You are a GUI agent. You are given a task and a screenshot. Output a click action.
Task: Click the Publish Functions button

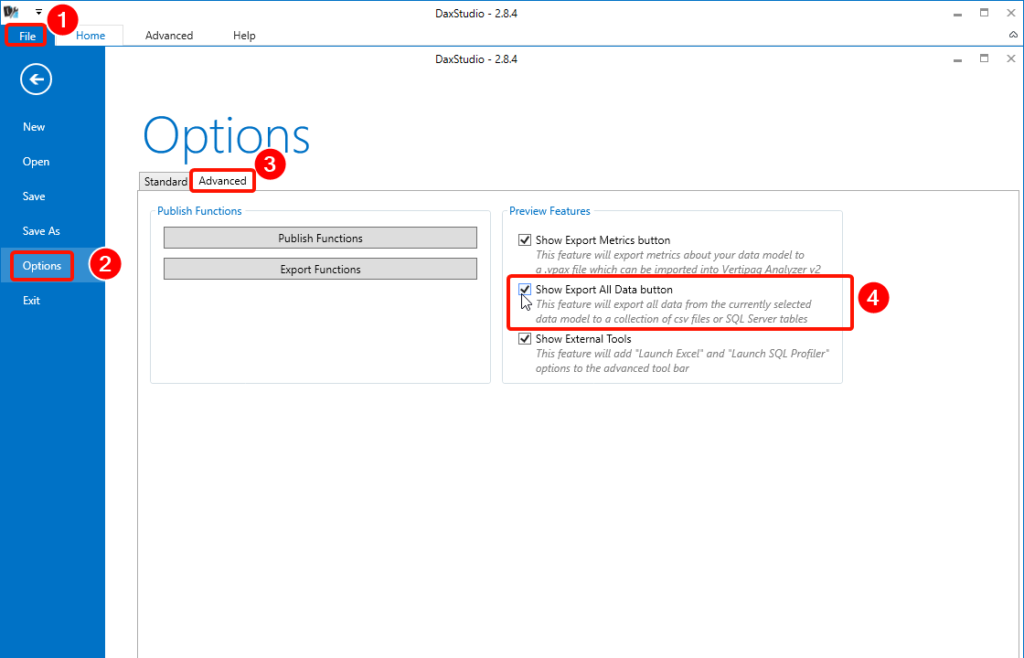pos(320,238)
